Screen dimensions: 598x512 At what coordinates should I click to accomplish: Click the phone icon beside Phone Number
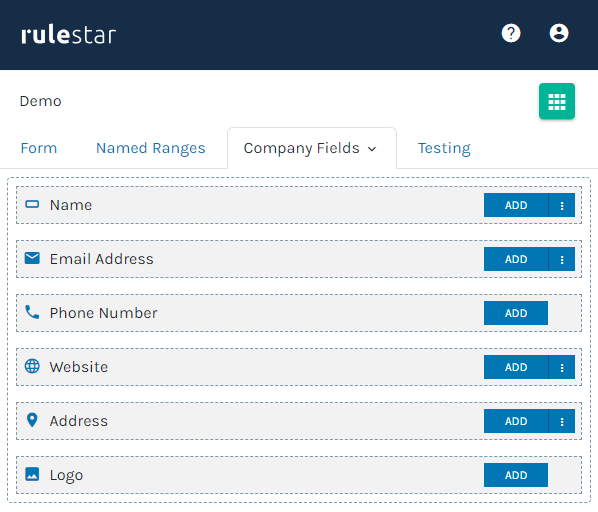coord(32,312)
